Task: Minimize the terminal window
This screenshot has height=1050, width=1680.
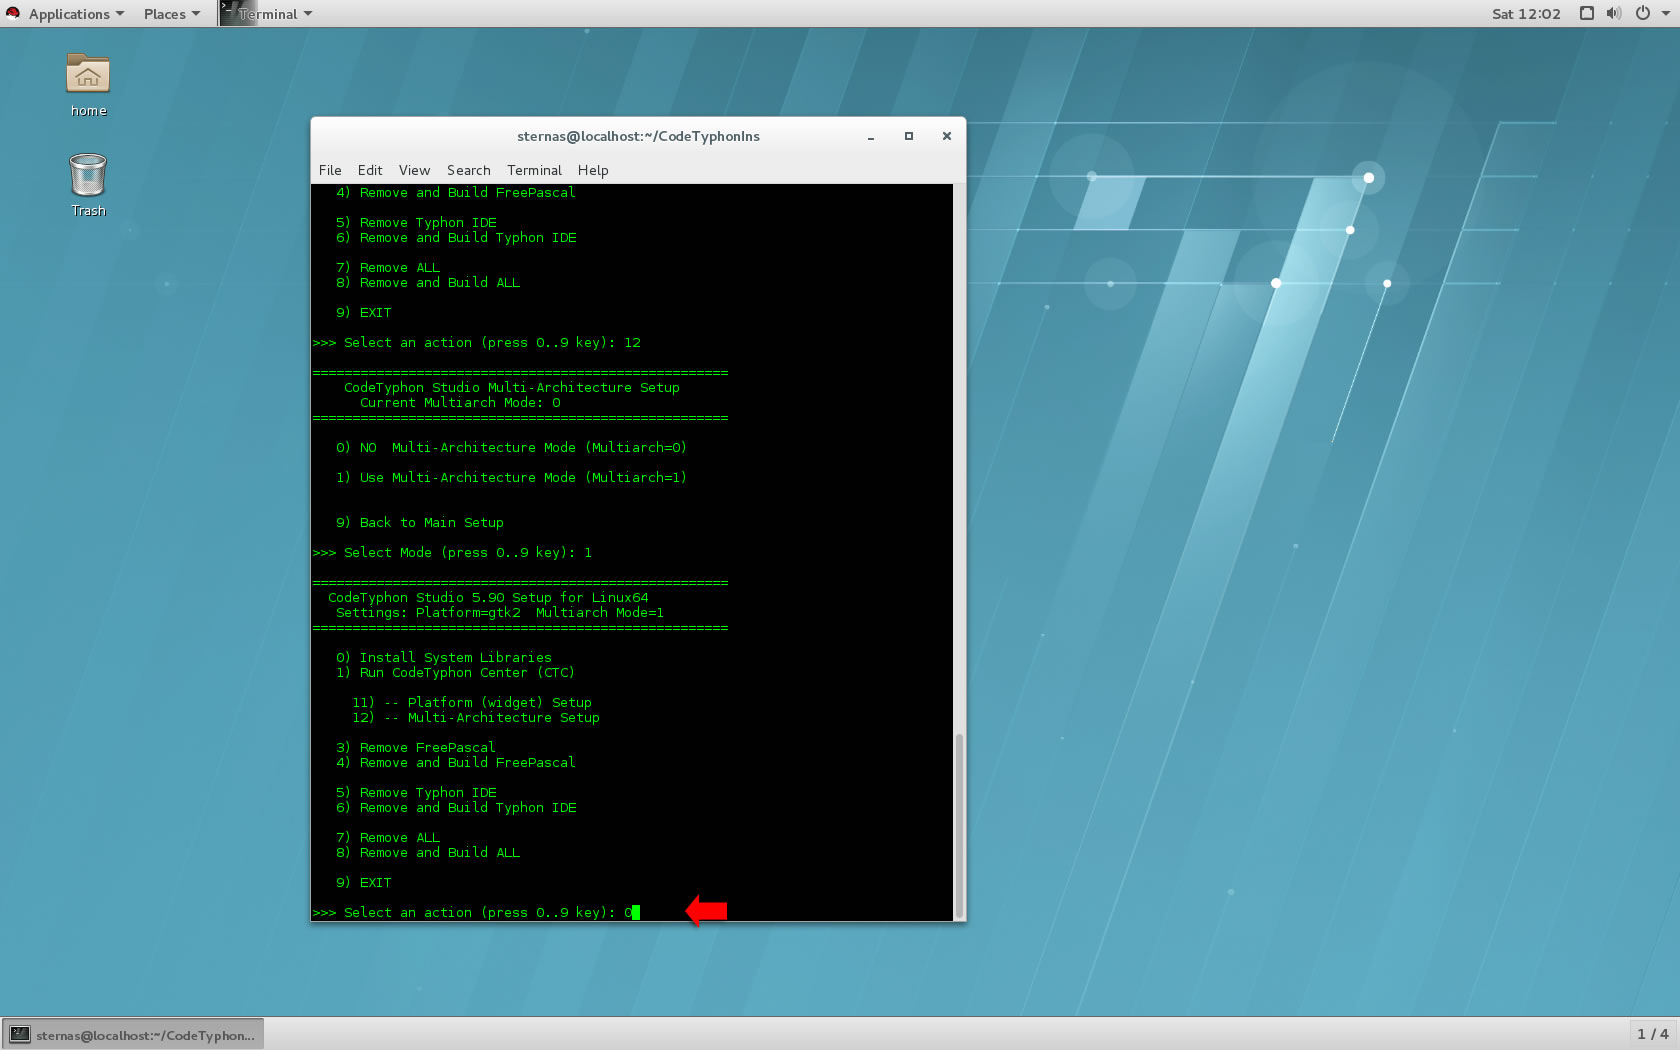Action: [871, 136]
